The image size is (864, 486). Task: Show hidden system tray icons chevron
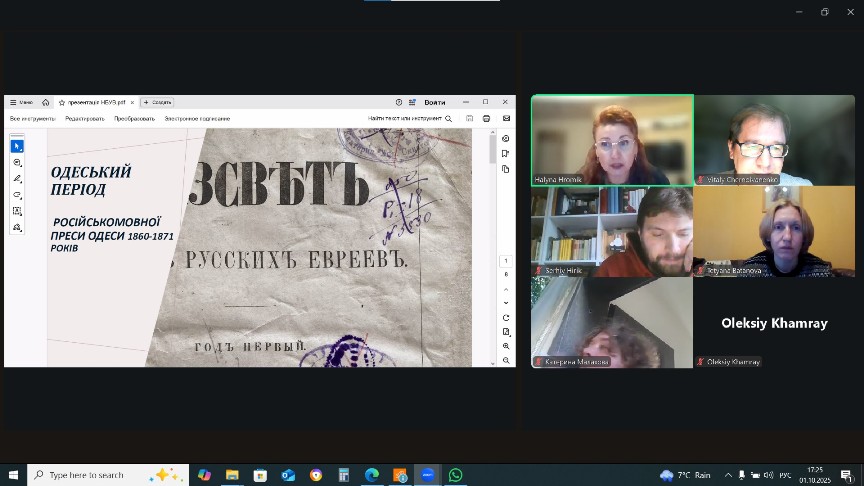pyautogui.click(x=727, y=475)
